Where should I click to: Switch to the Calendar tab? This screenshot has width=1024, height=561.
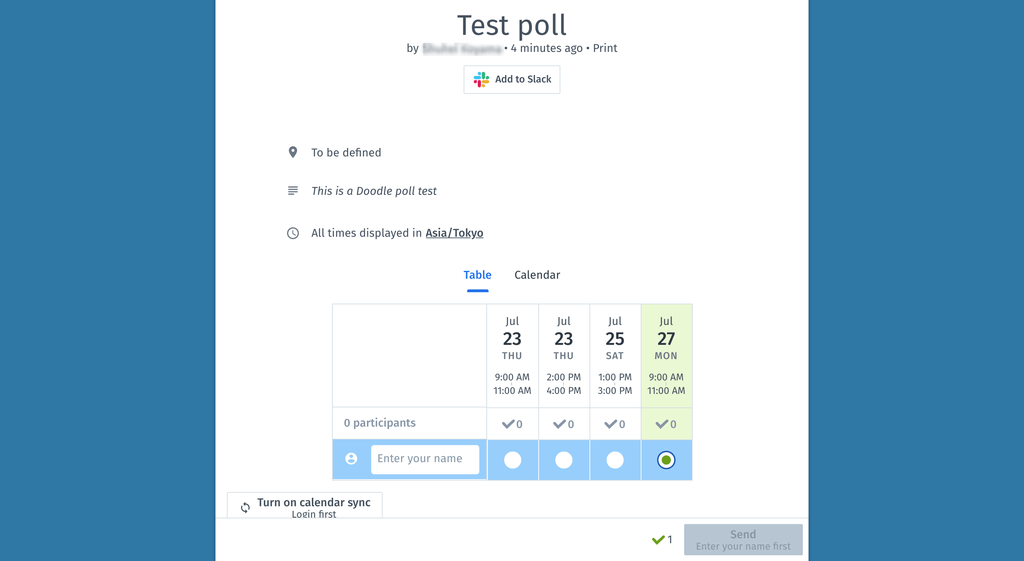click(537, 275)
